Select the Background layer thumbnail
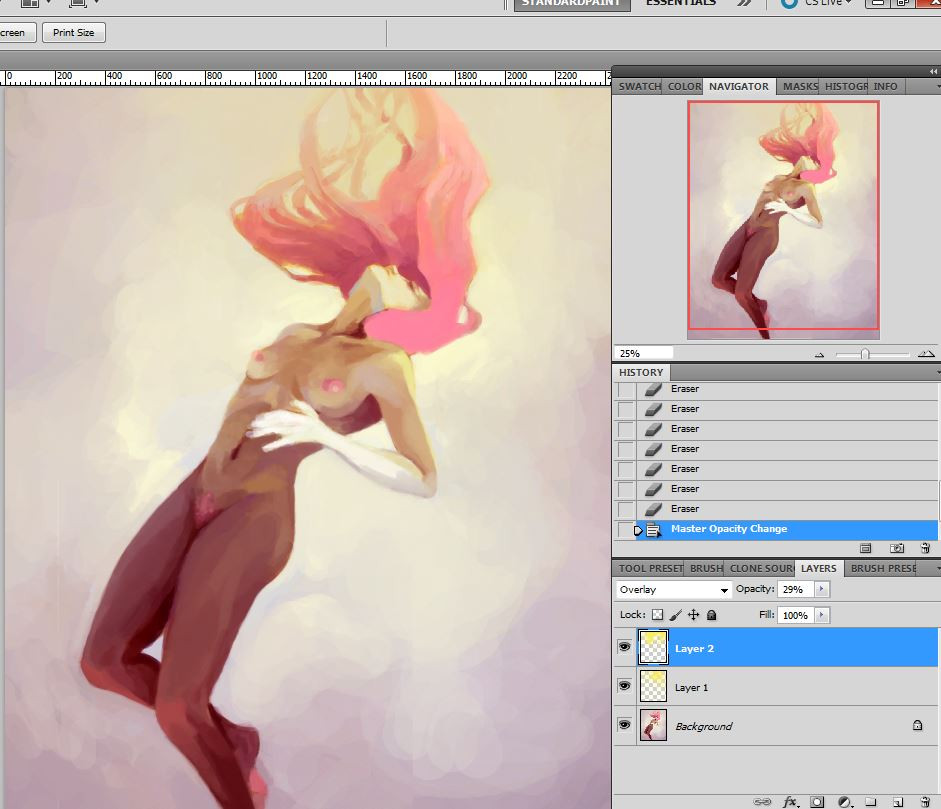The image size is (941, 809). pos(653,725)
